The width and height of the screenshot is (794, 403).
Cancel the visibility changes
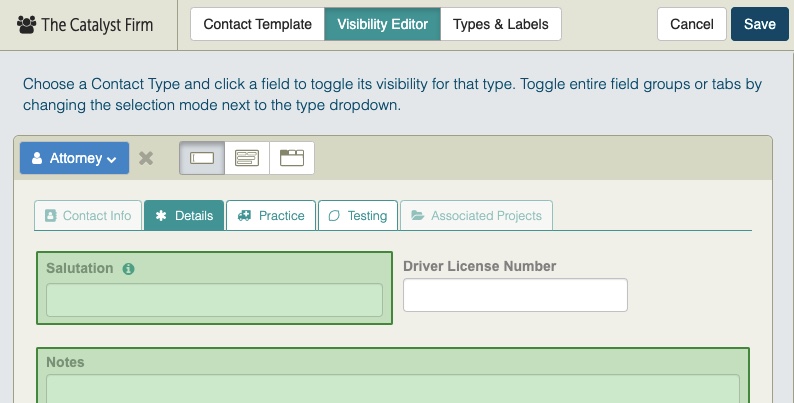pyautogui.click(x=692, y=24)
